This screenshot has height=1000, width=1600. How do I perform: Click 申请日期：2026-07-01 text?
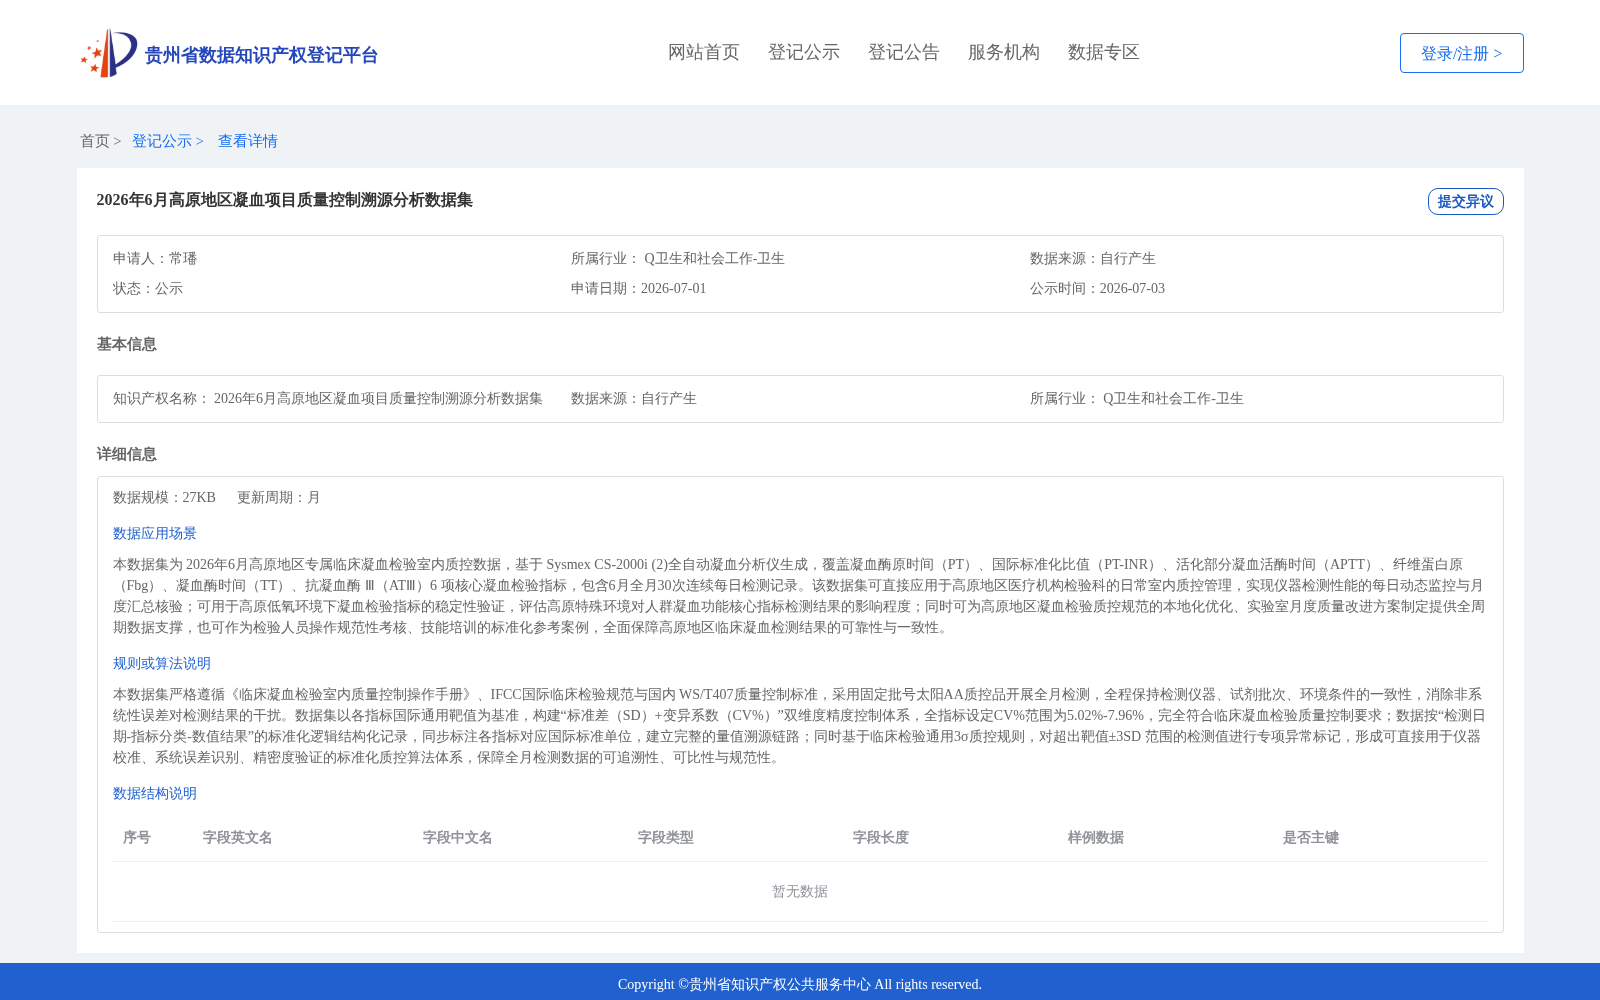pyautogui.click(x=639, y=288)
